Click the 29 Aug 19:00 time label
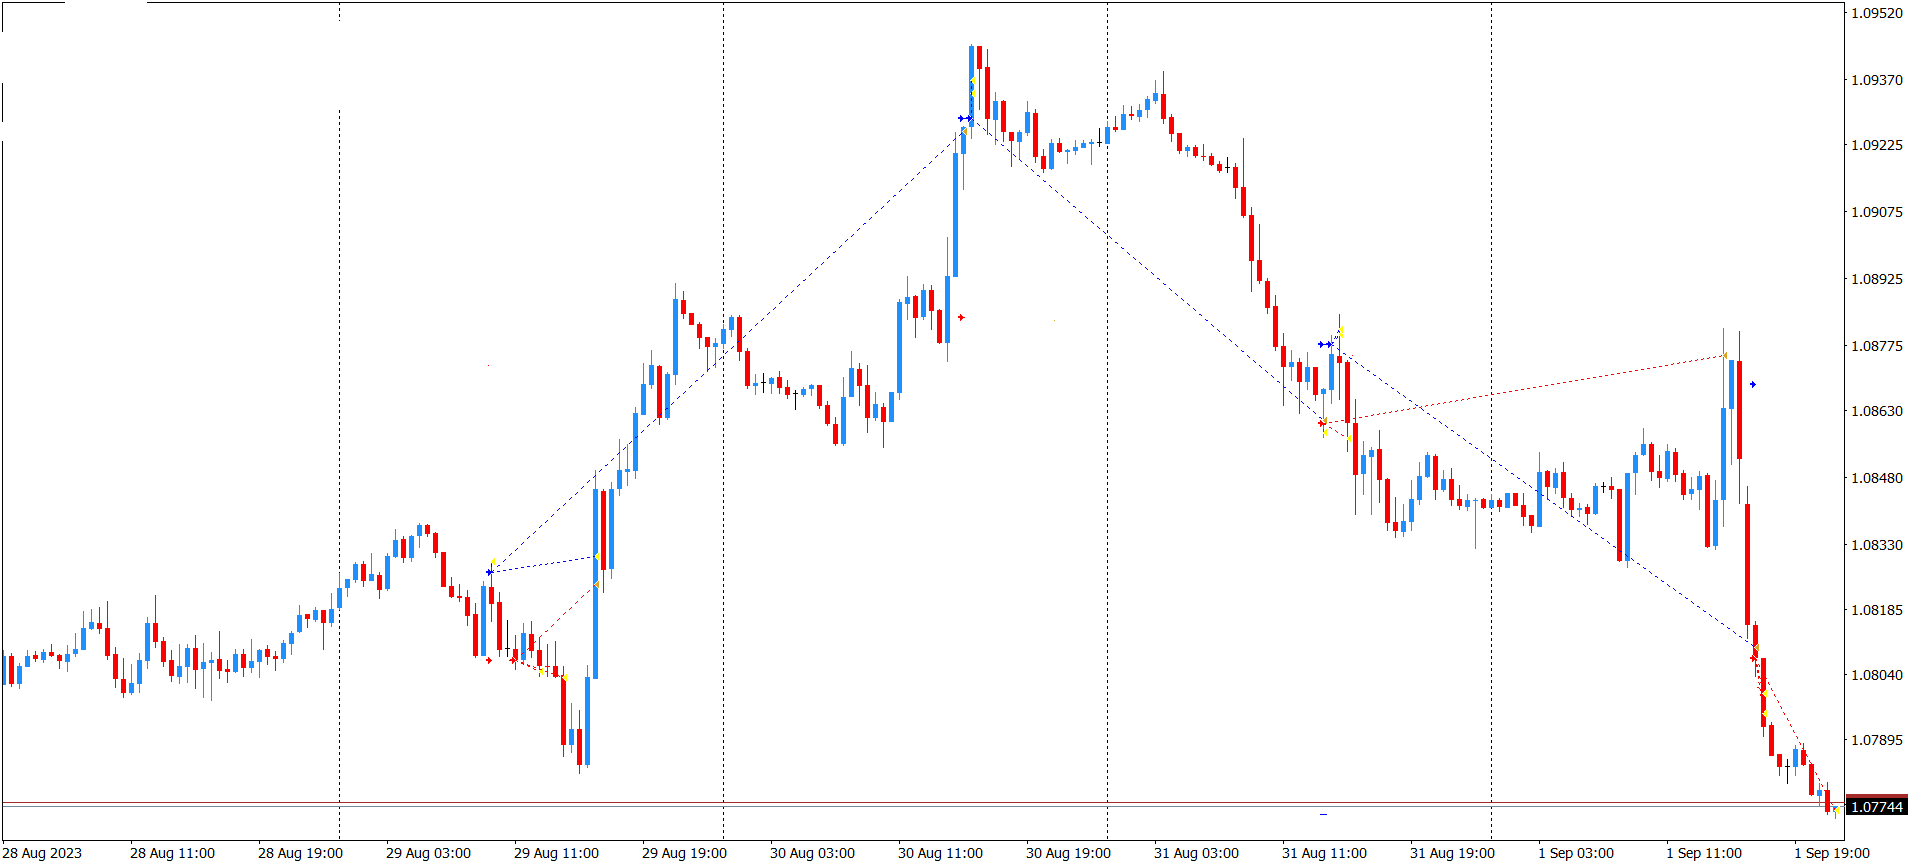 (x=684, y=853)
